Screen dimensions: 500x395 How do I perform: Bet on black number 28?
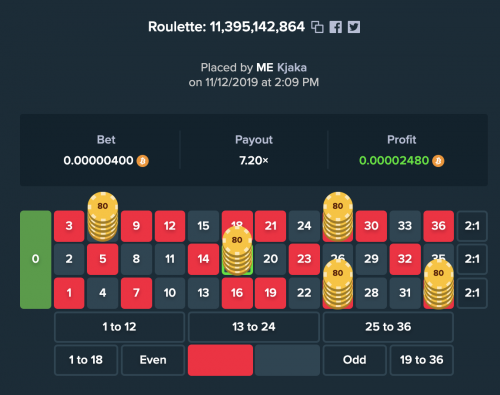[x=371, y=293]
